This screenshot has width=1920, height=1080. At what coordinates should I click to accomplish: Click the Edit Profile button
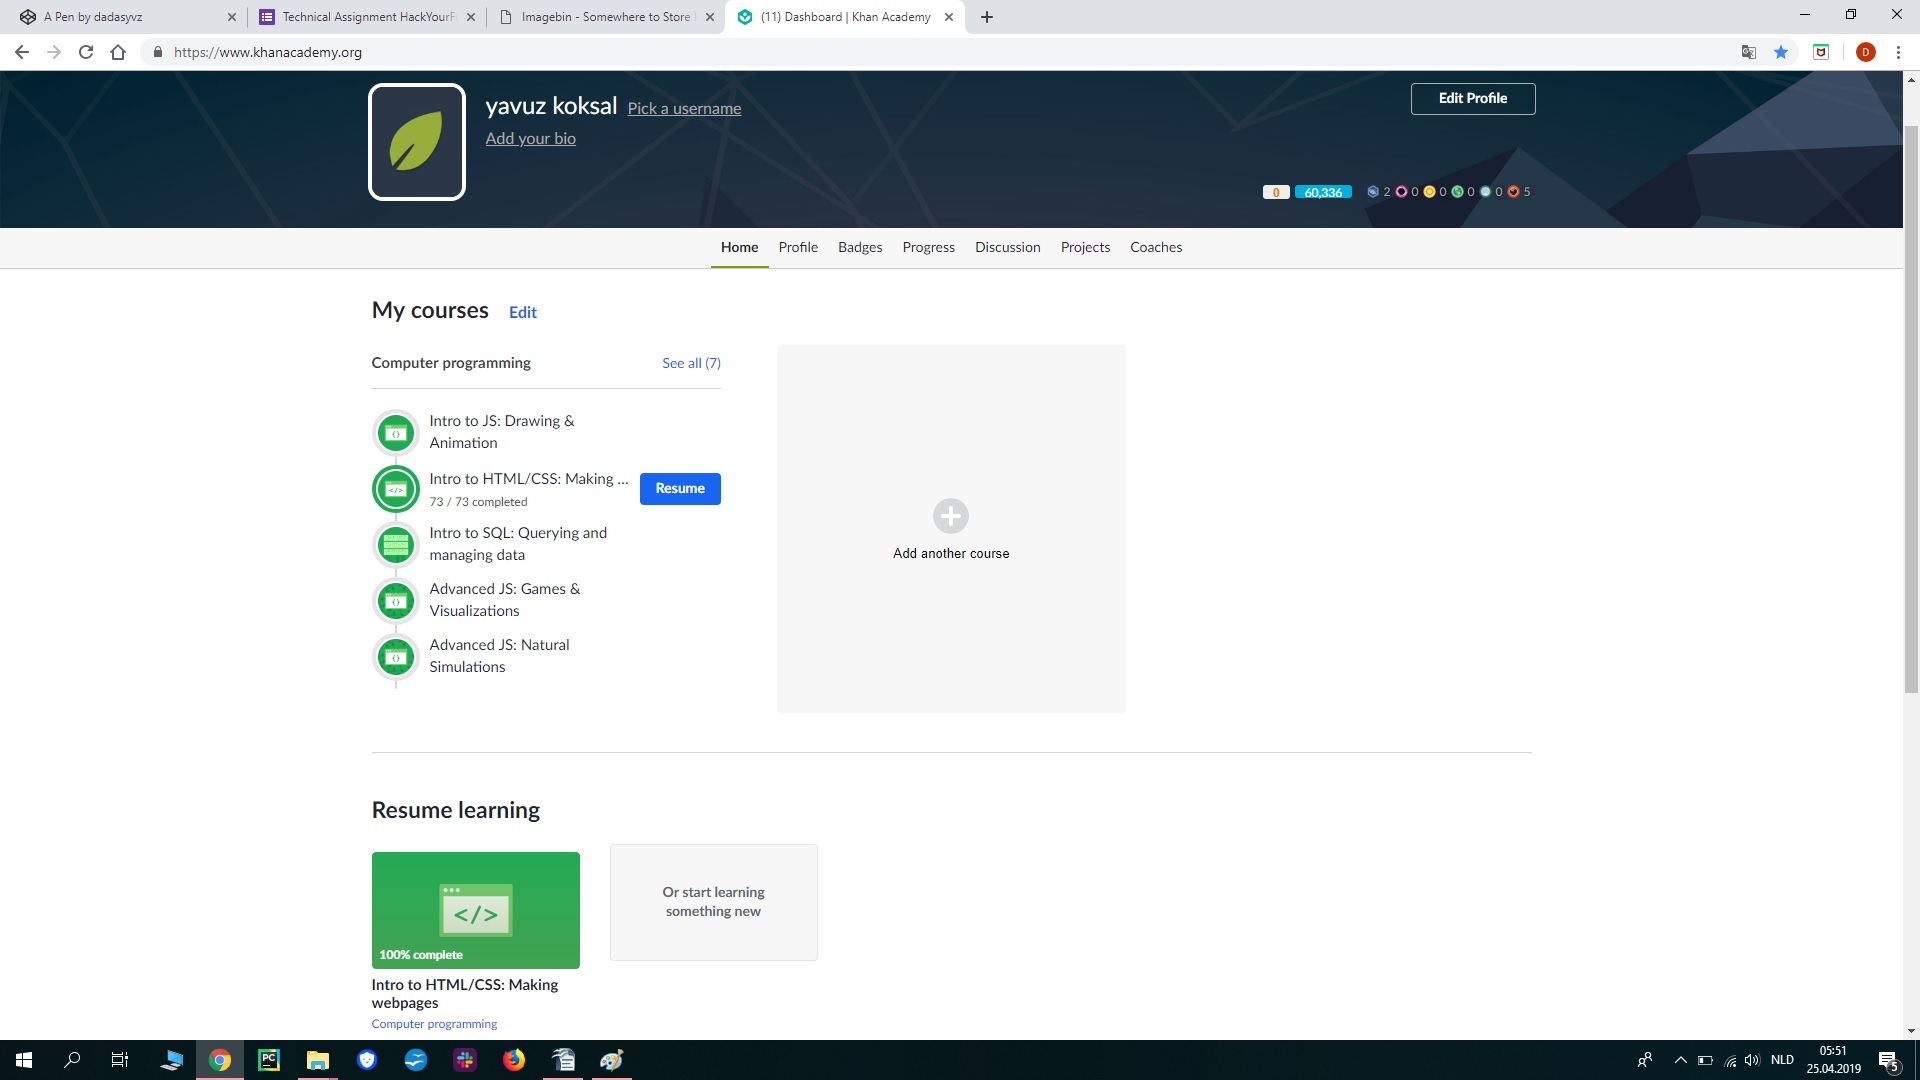[1473, 98]
